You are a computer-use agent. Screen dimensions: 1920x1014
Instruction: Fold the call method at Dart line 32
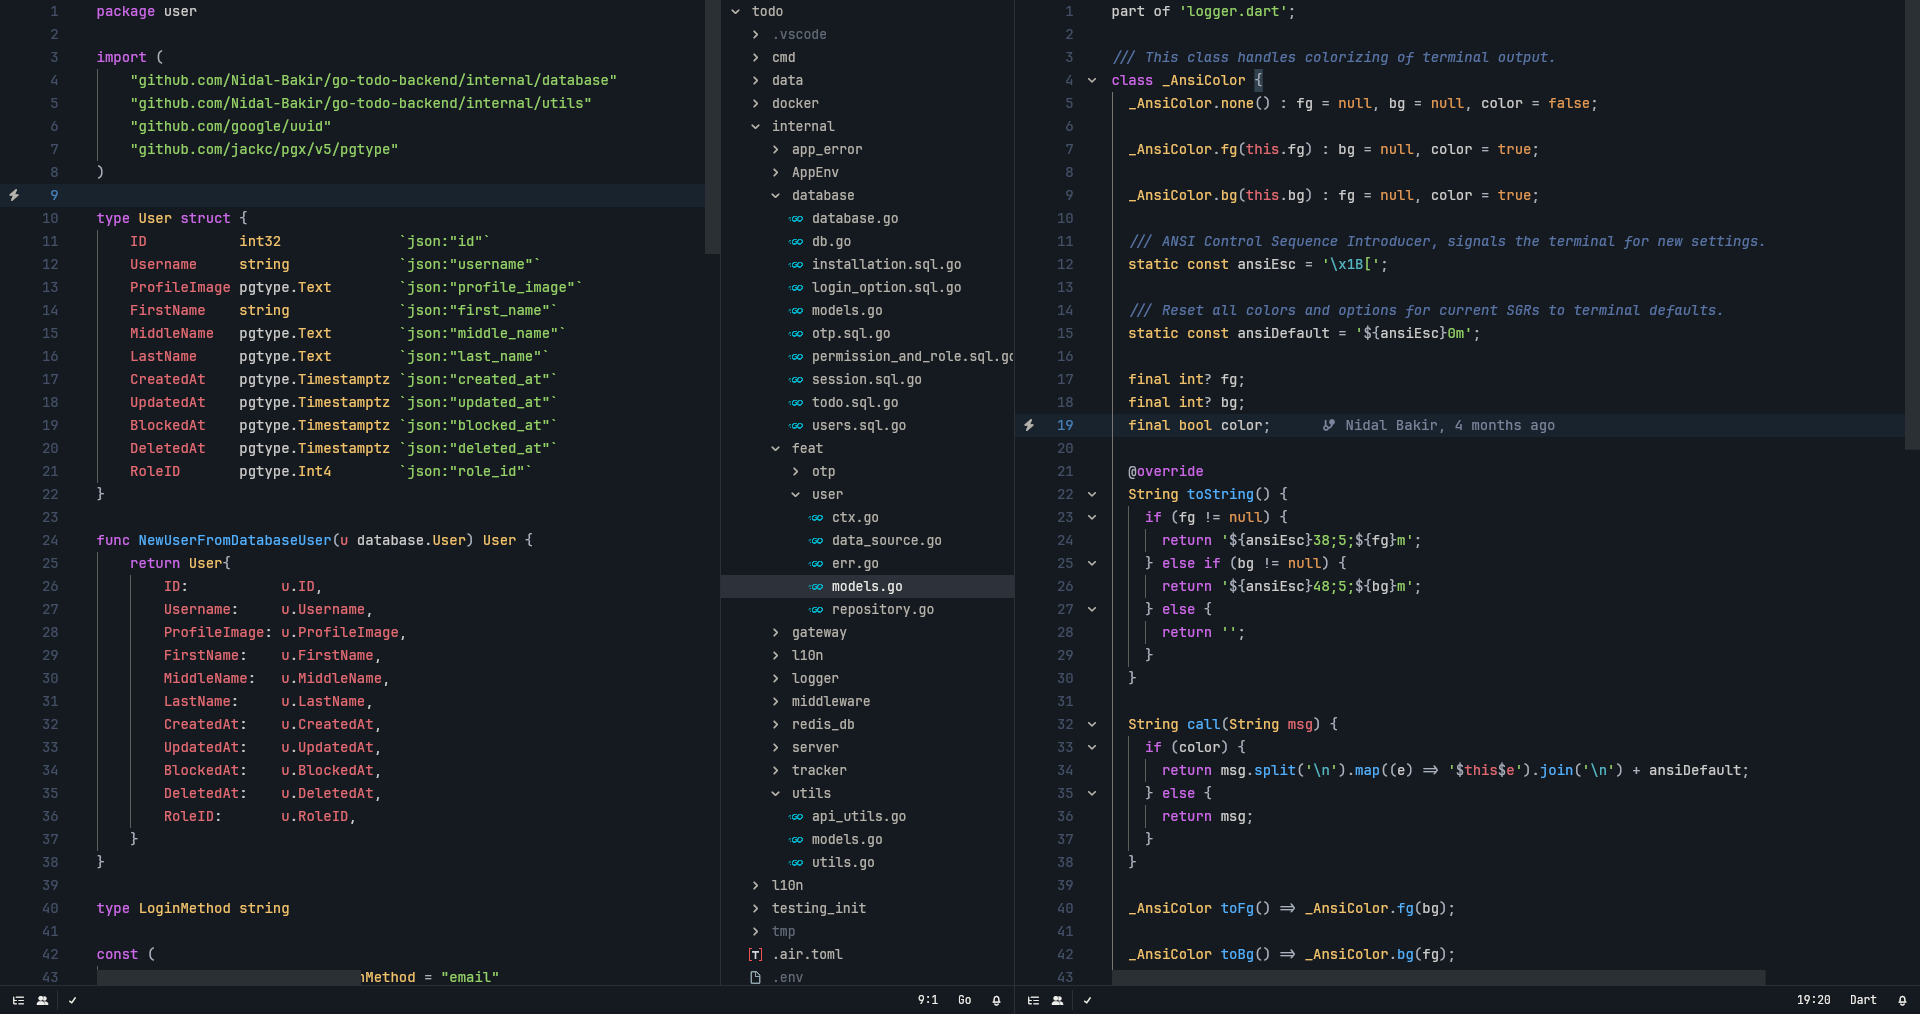(x=1092, y=724)
